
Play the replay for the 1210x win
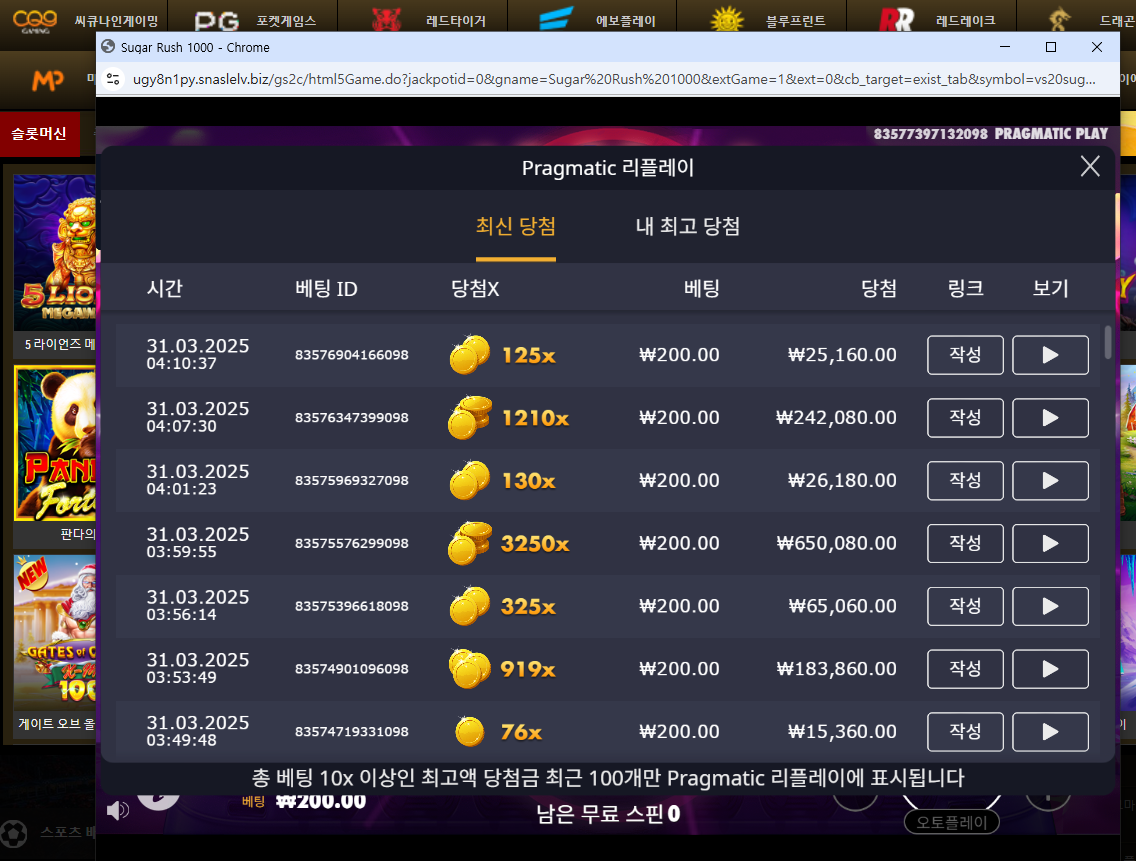point(1050,418)
